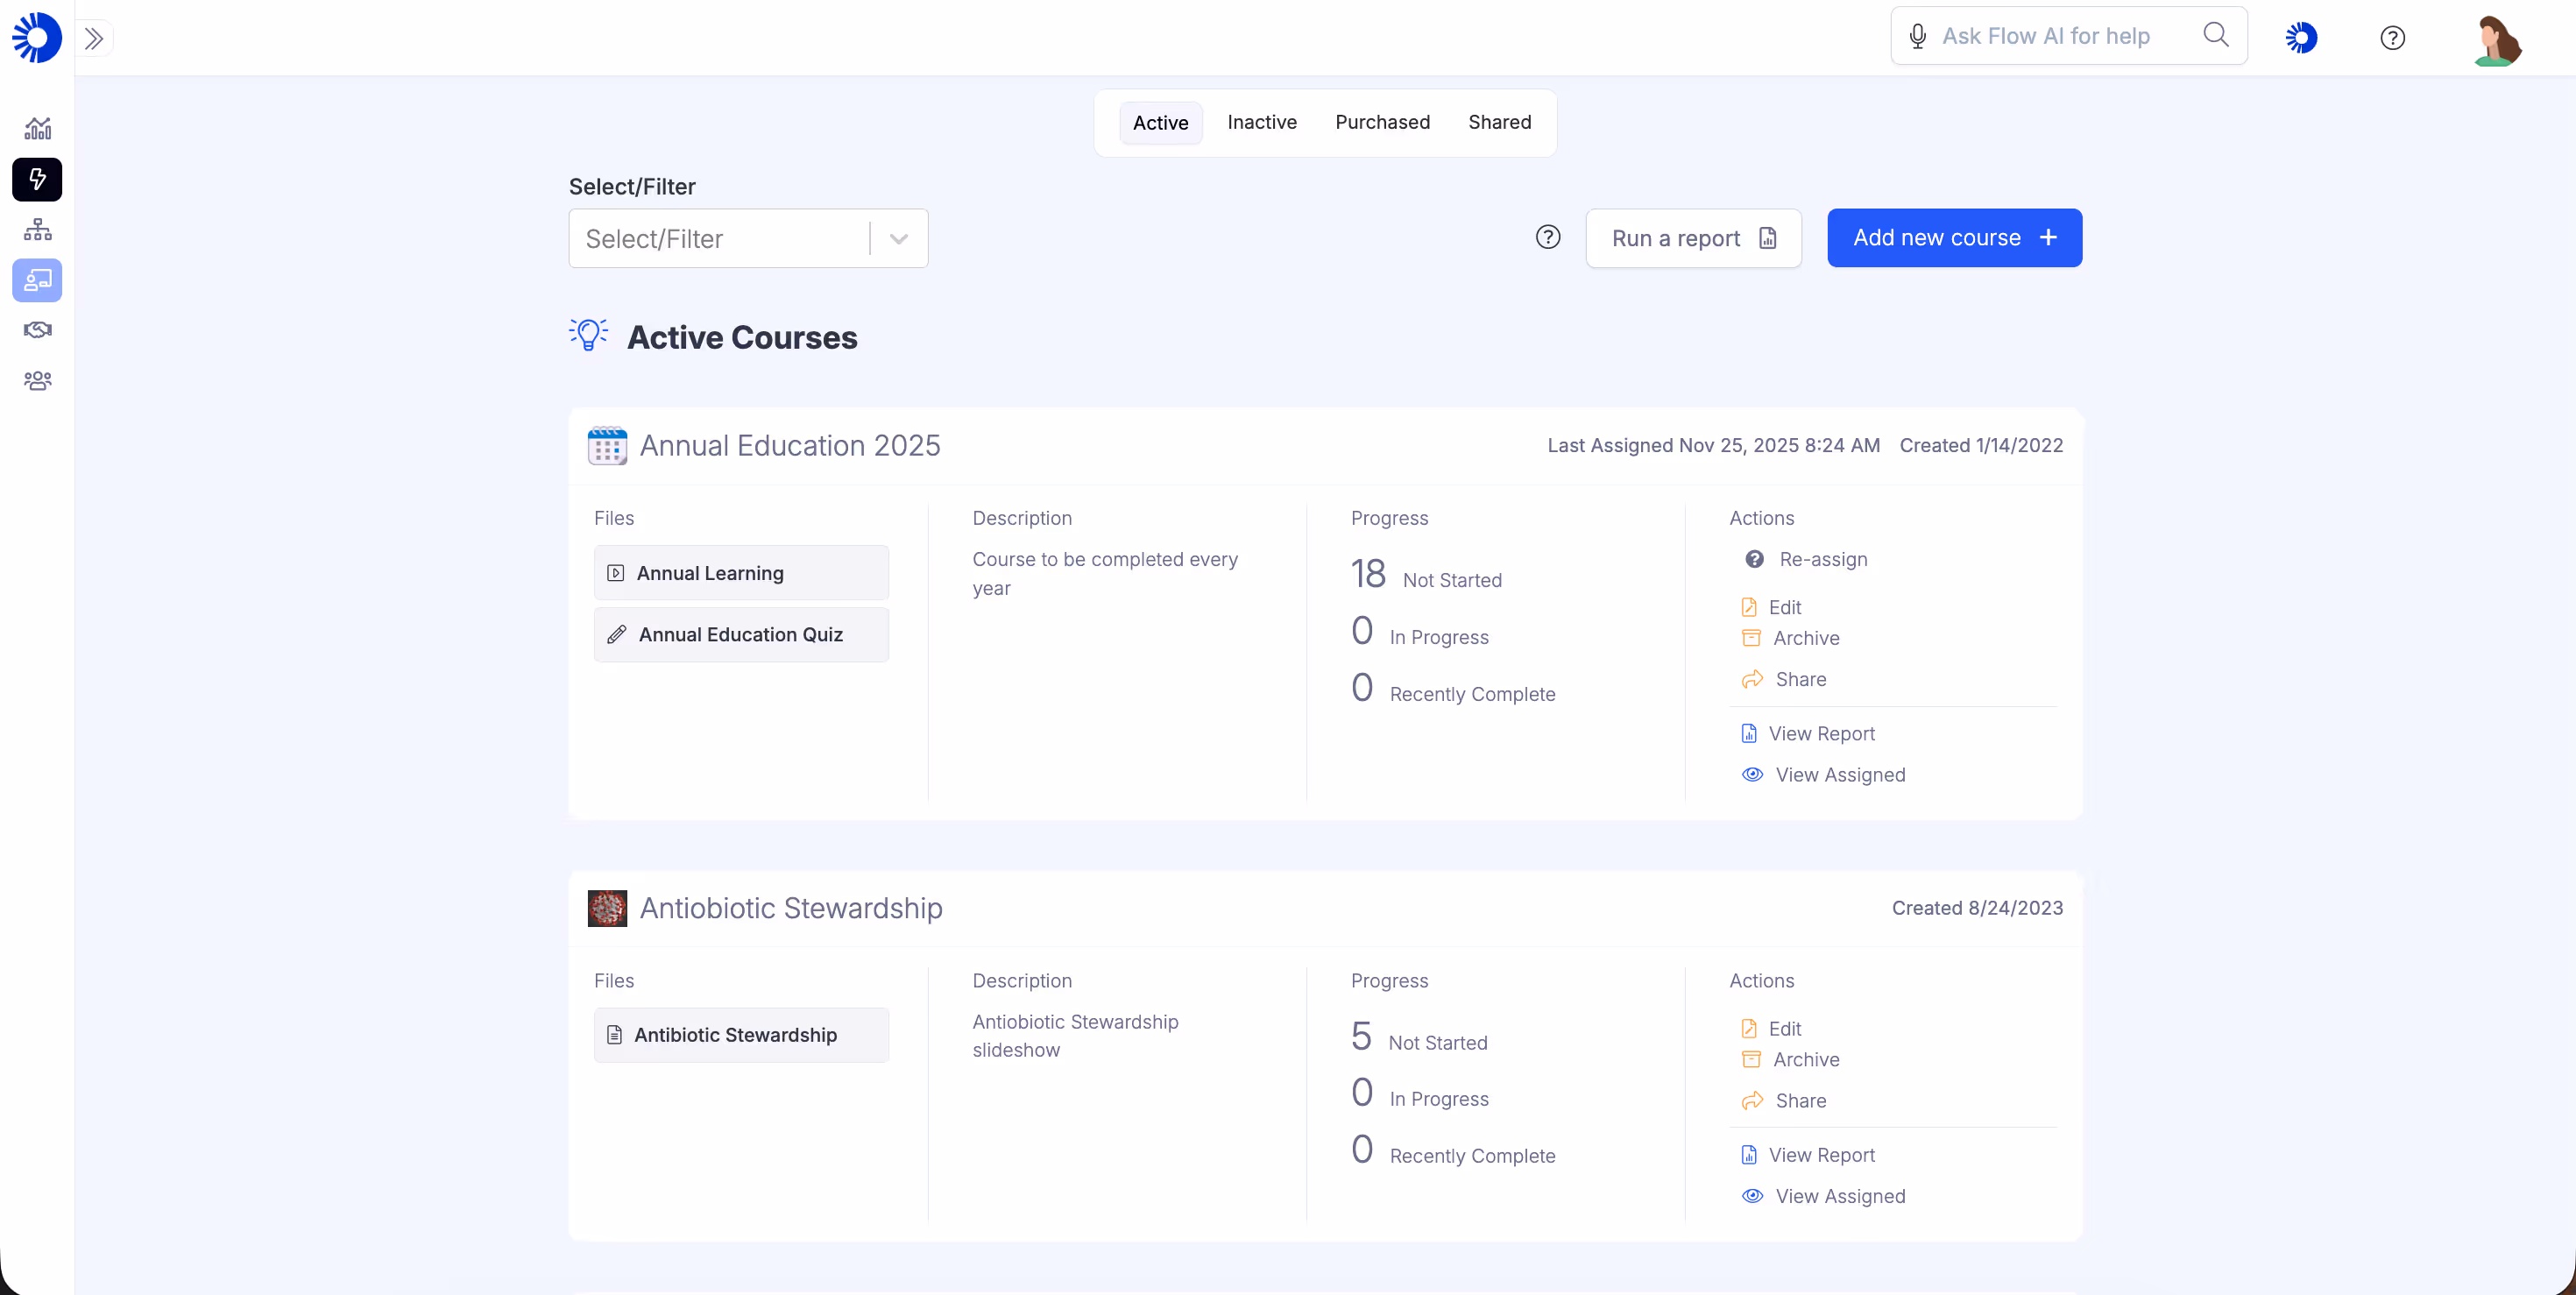Click the magnifying glass search icon
Image resolution: width=2576 pixels, height=1295 pixels.
point(2217,35)
